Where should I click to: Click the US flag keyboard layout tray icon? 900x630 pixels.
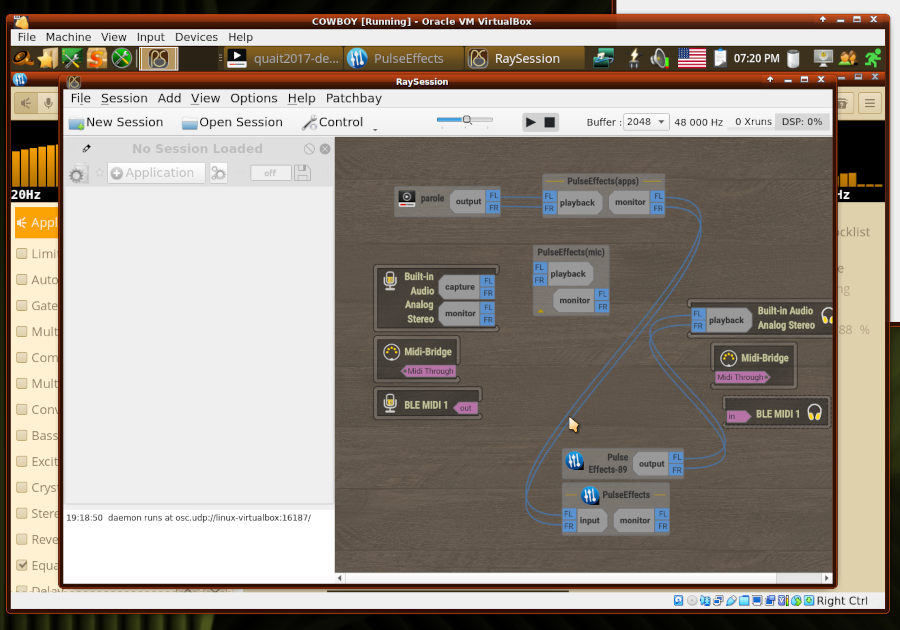691,58
